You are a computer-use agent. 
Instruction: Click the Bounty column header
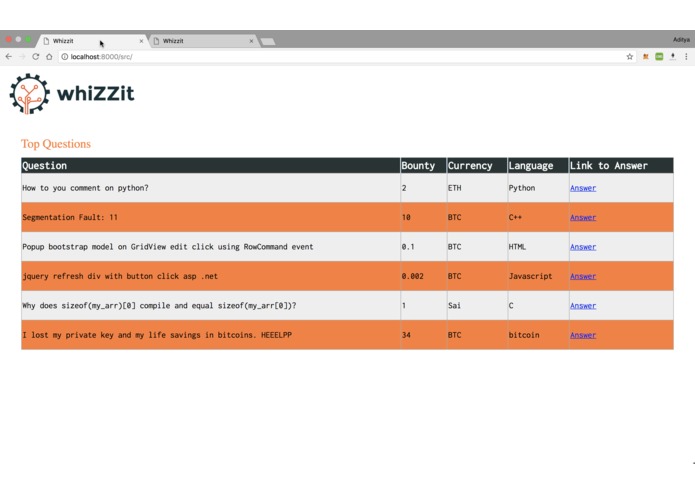tap(423, 165)
